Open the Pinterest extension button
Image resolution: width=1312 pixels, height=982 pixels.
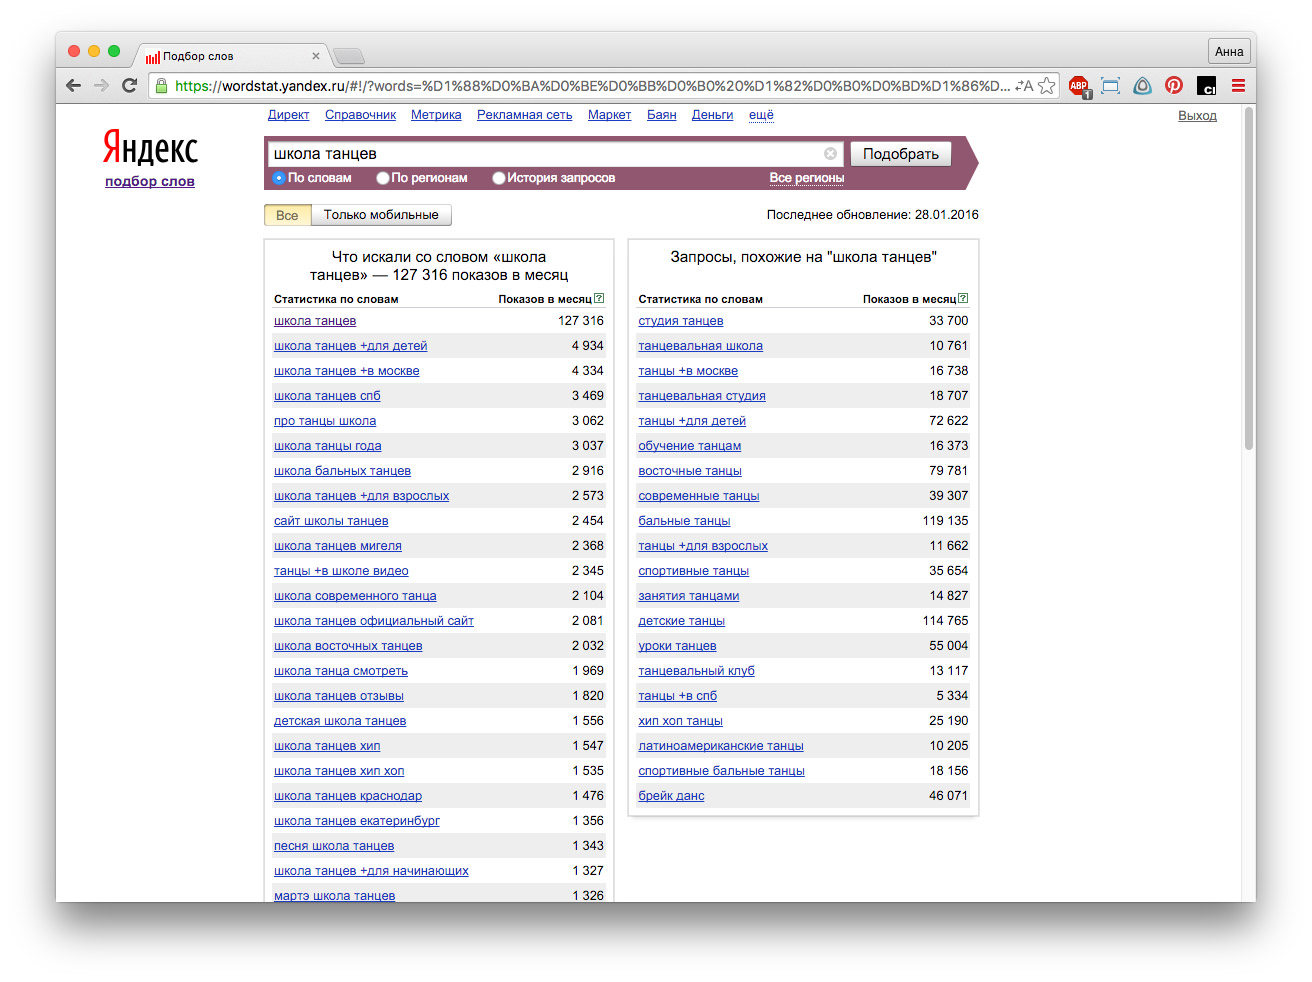1174,86
